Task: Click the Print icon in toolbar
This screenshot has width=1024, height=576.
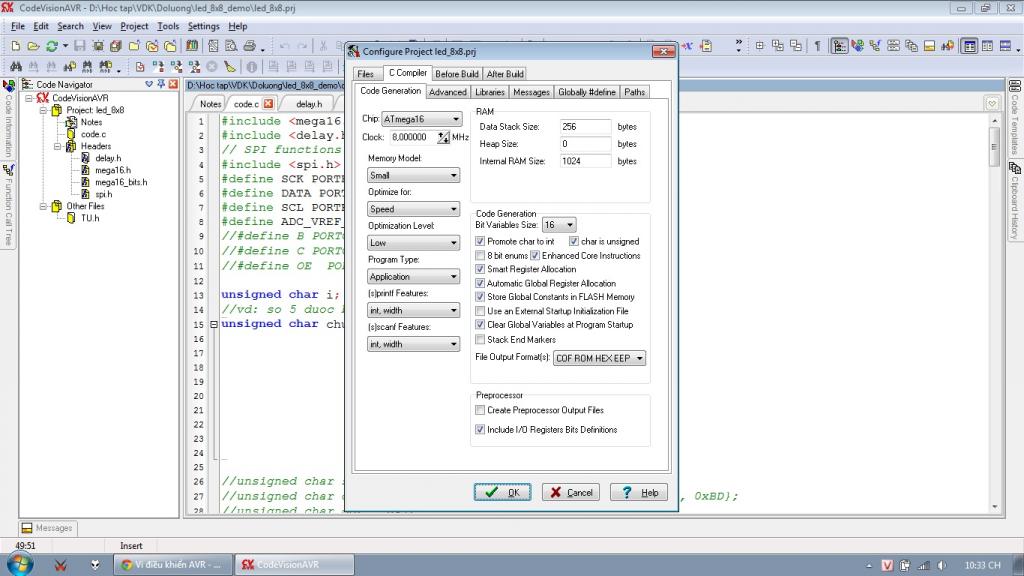Action: click(249, 46)
